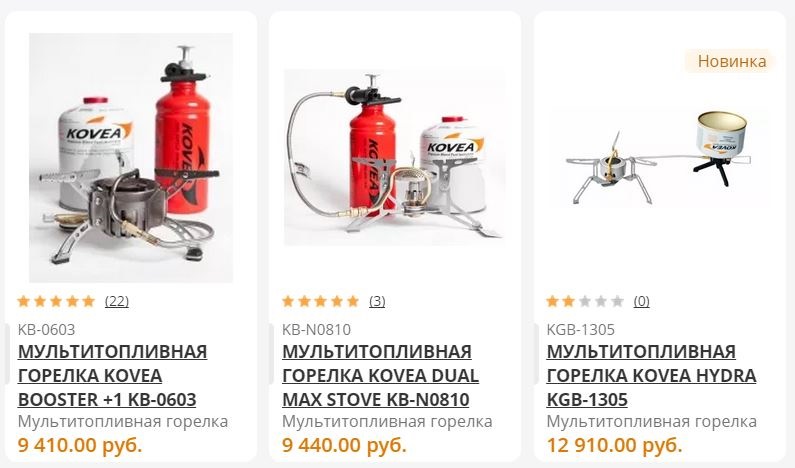Click the KB-0603 article code

(46, 330)
